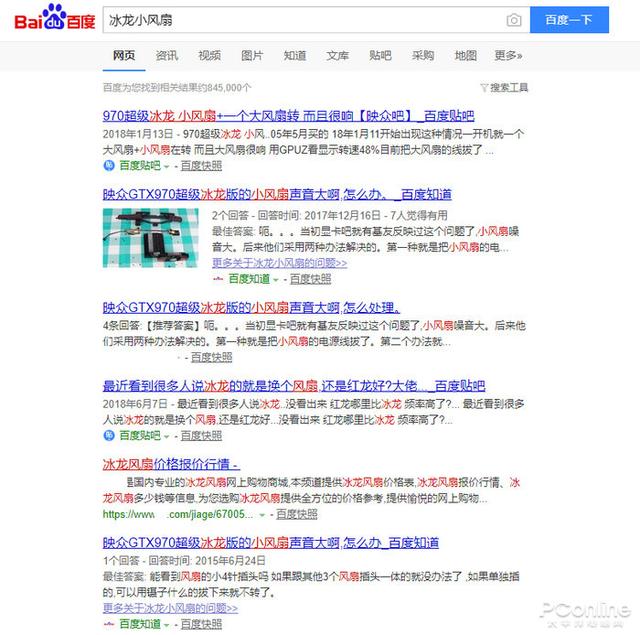This screenshot has width=640, height=635.
Task: Open 搜索工具 filter options
Action: [x=504, y=87]
